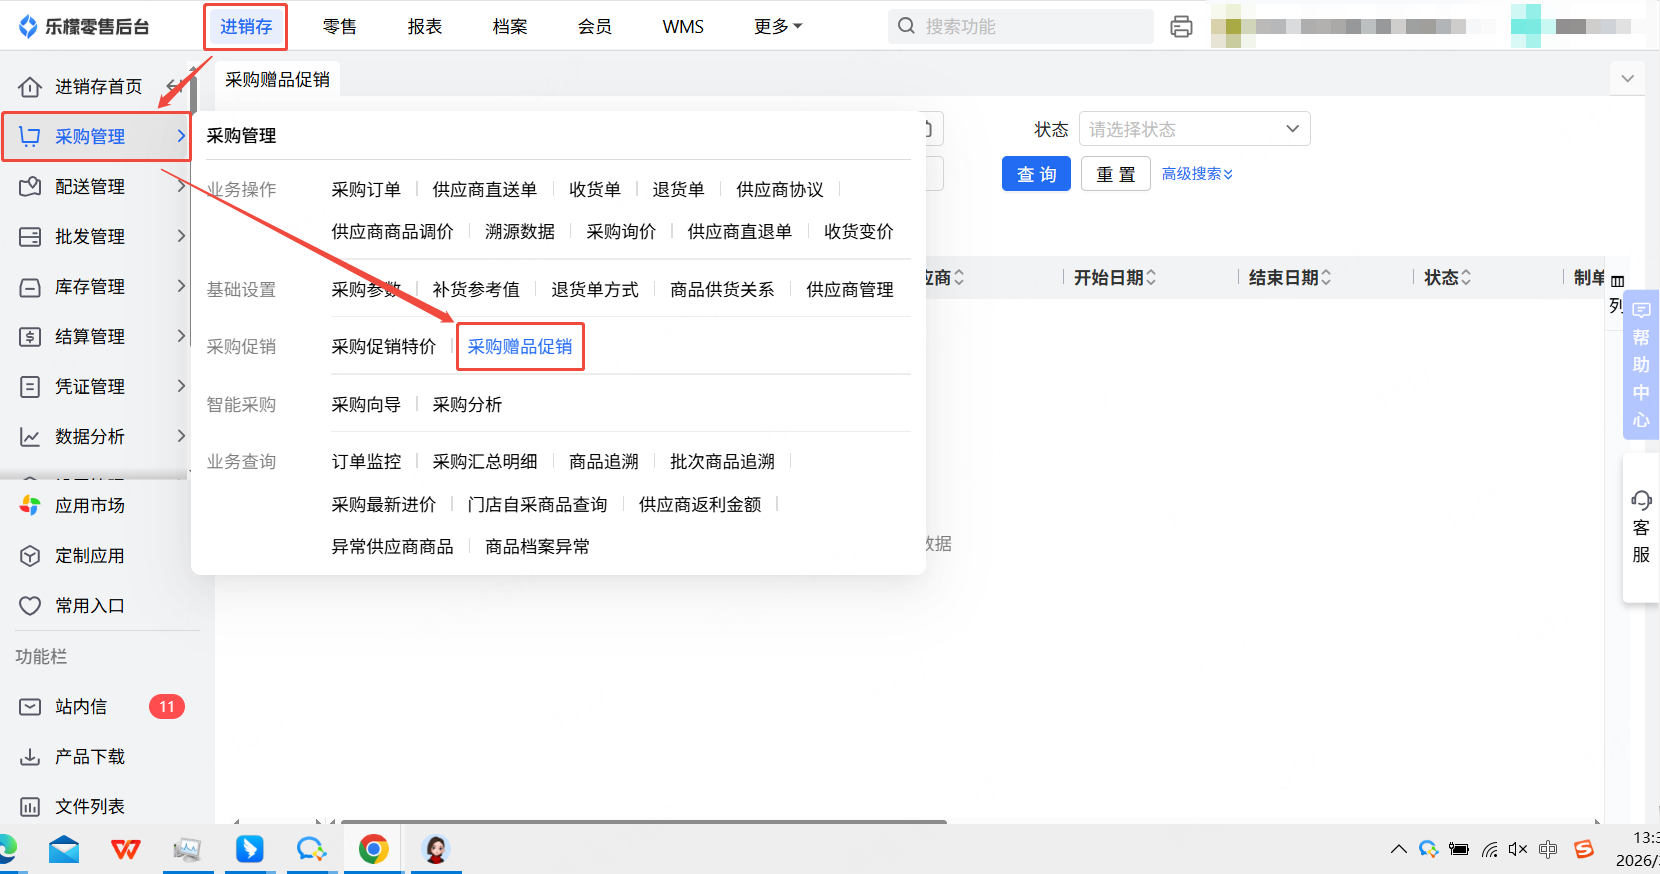The image size is (1660, 874).
Task: Expand the 数据分析 submenu arrow
Action: click(x=181, y=436)
